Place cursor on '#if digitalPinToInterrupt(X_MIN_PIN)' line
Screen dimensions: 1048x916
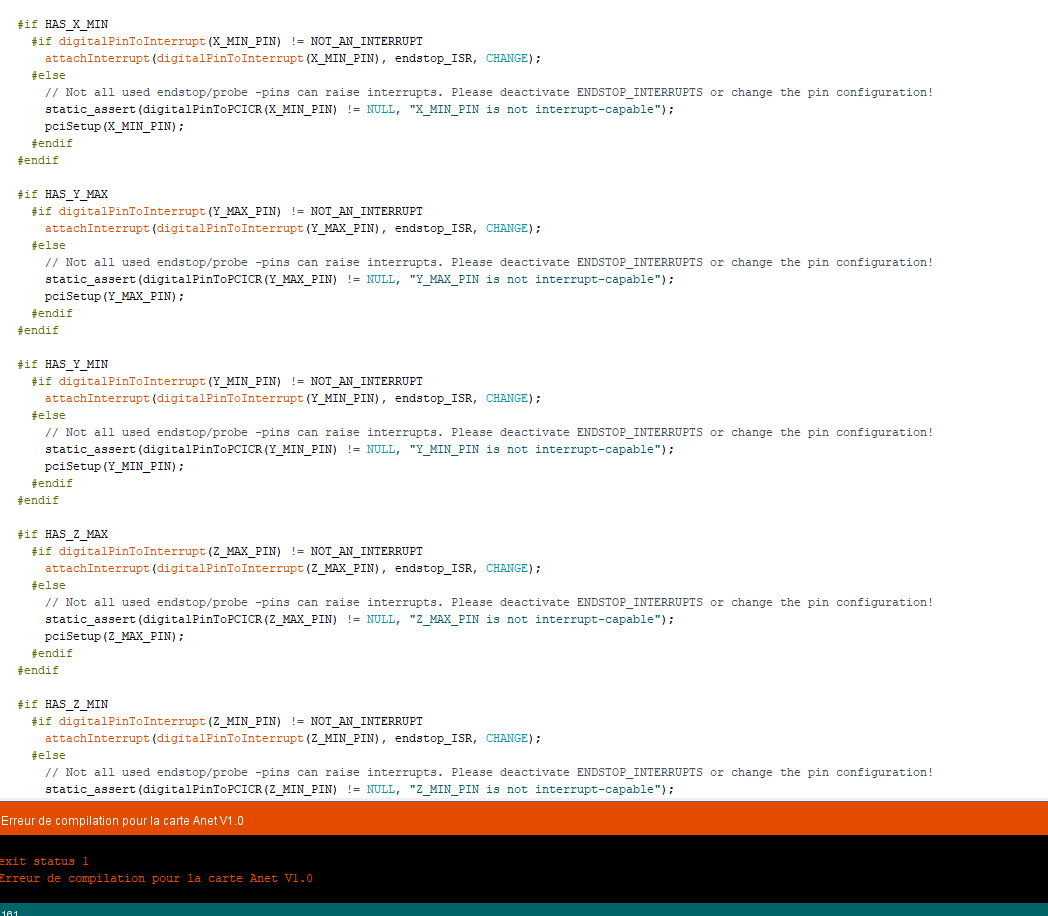227,41
